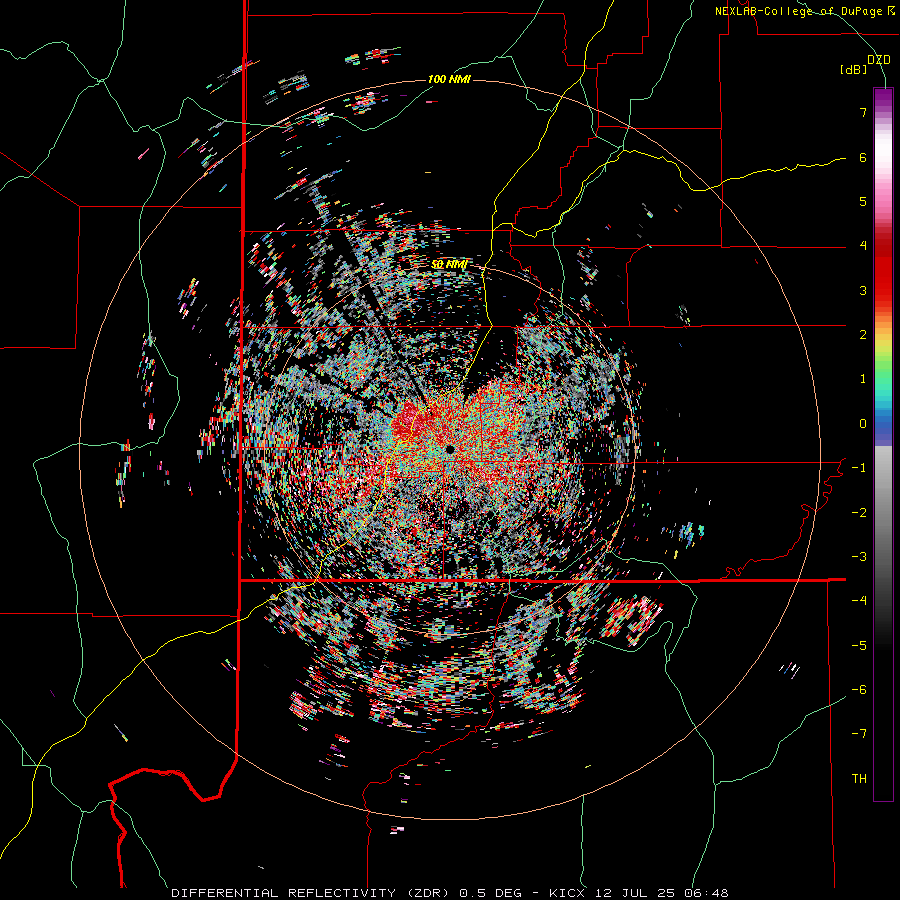Click the NEXLAB-College of DuPage label
The image size is (900, 900).
(x=798, y=11)
